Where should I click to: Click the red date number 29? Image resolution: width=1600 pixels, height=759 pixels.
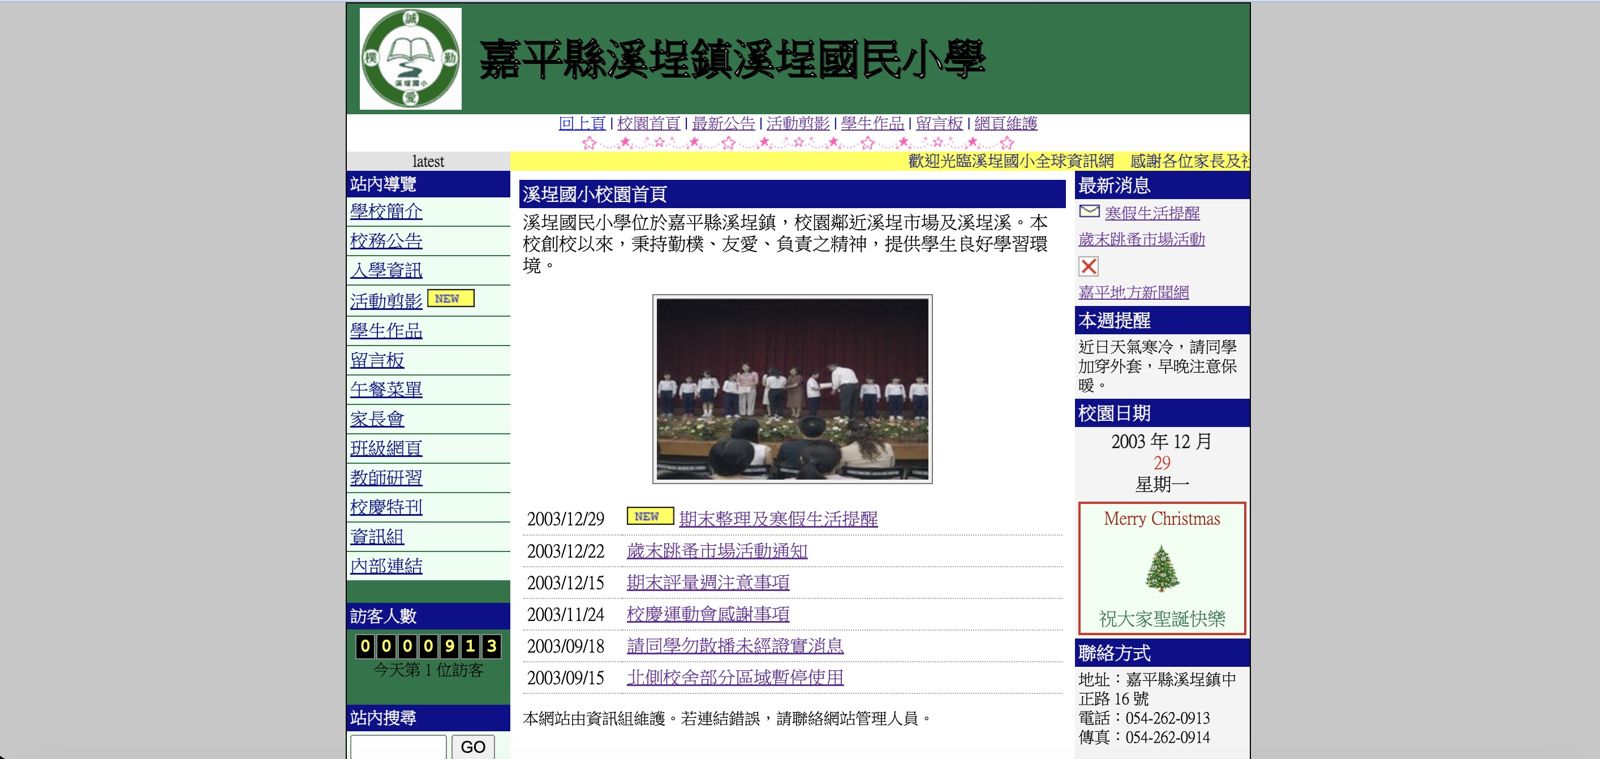coord(1162,463)
